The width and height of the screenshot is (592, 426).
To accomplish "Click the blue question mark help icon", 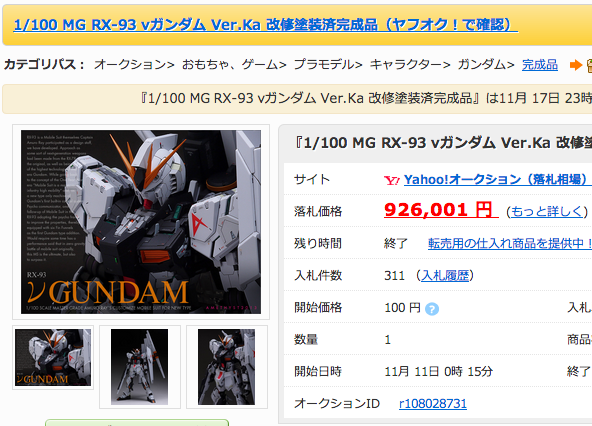I will click(432, 309).
